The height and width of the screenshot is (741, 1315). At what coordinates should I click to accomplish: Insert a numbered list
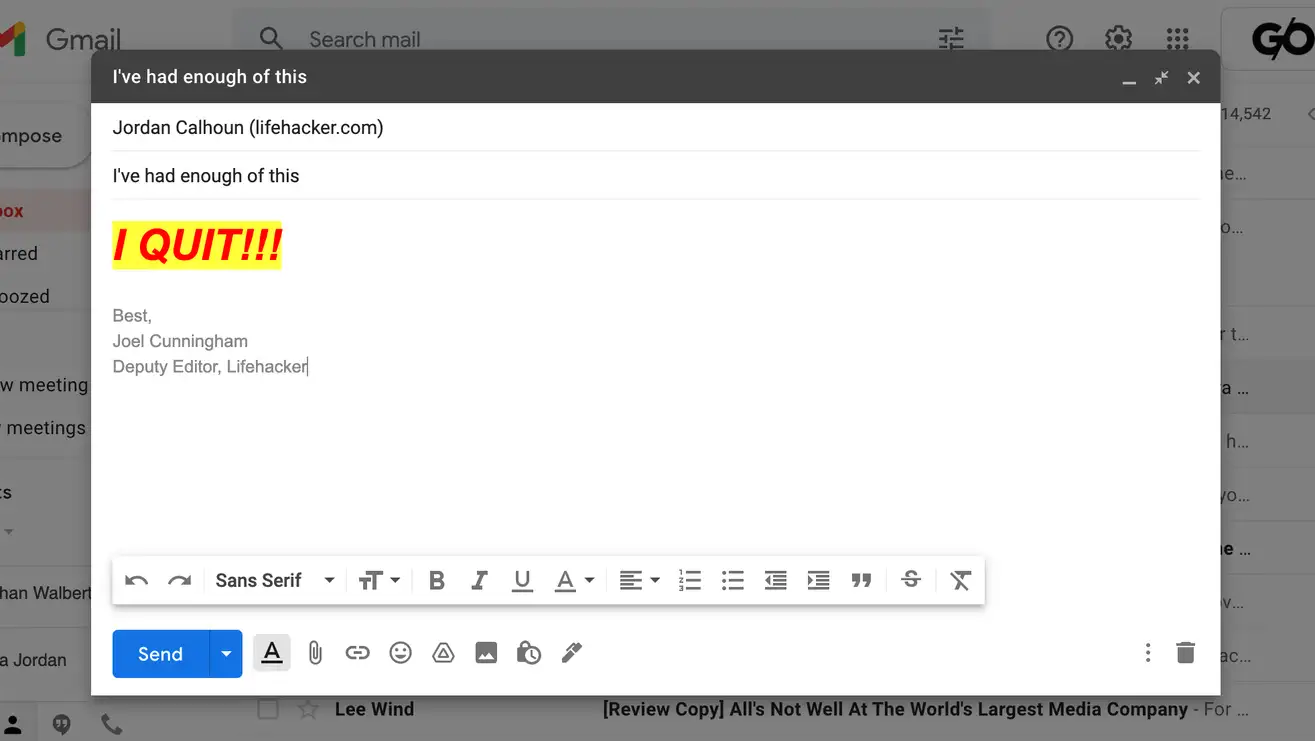pos(690,580)
